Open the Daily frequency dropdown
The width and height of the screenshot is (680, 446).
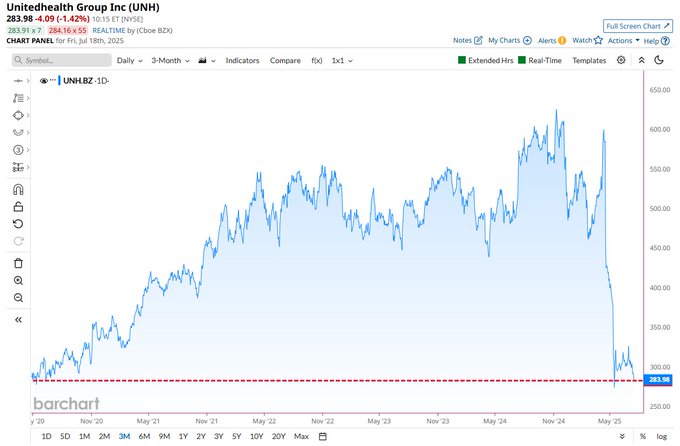pyautogui.click(x=130, y=60)
